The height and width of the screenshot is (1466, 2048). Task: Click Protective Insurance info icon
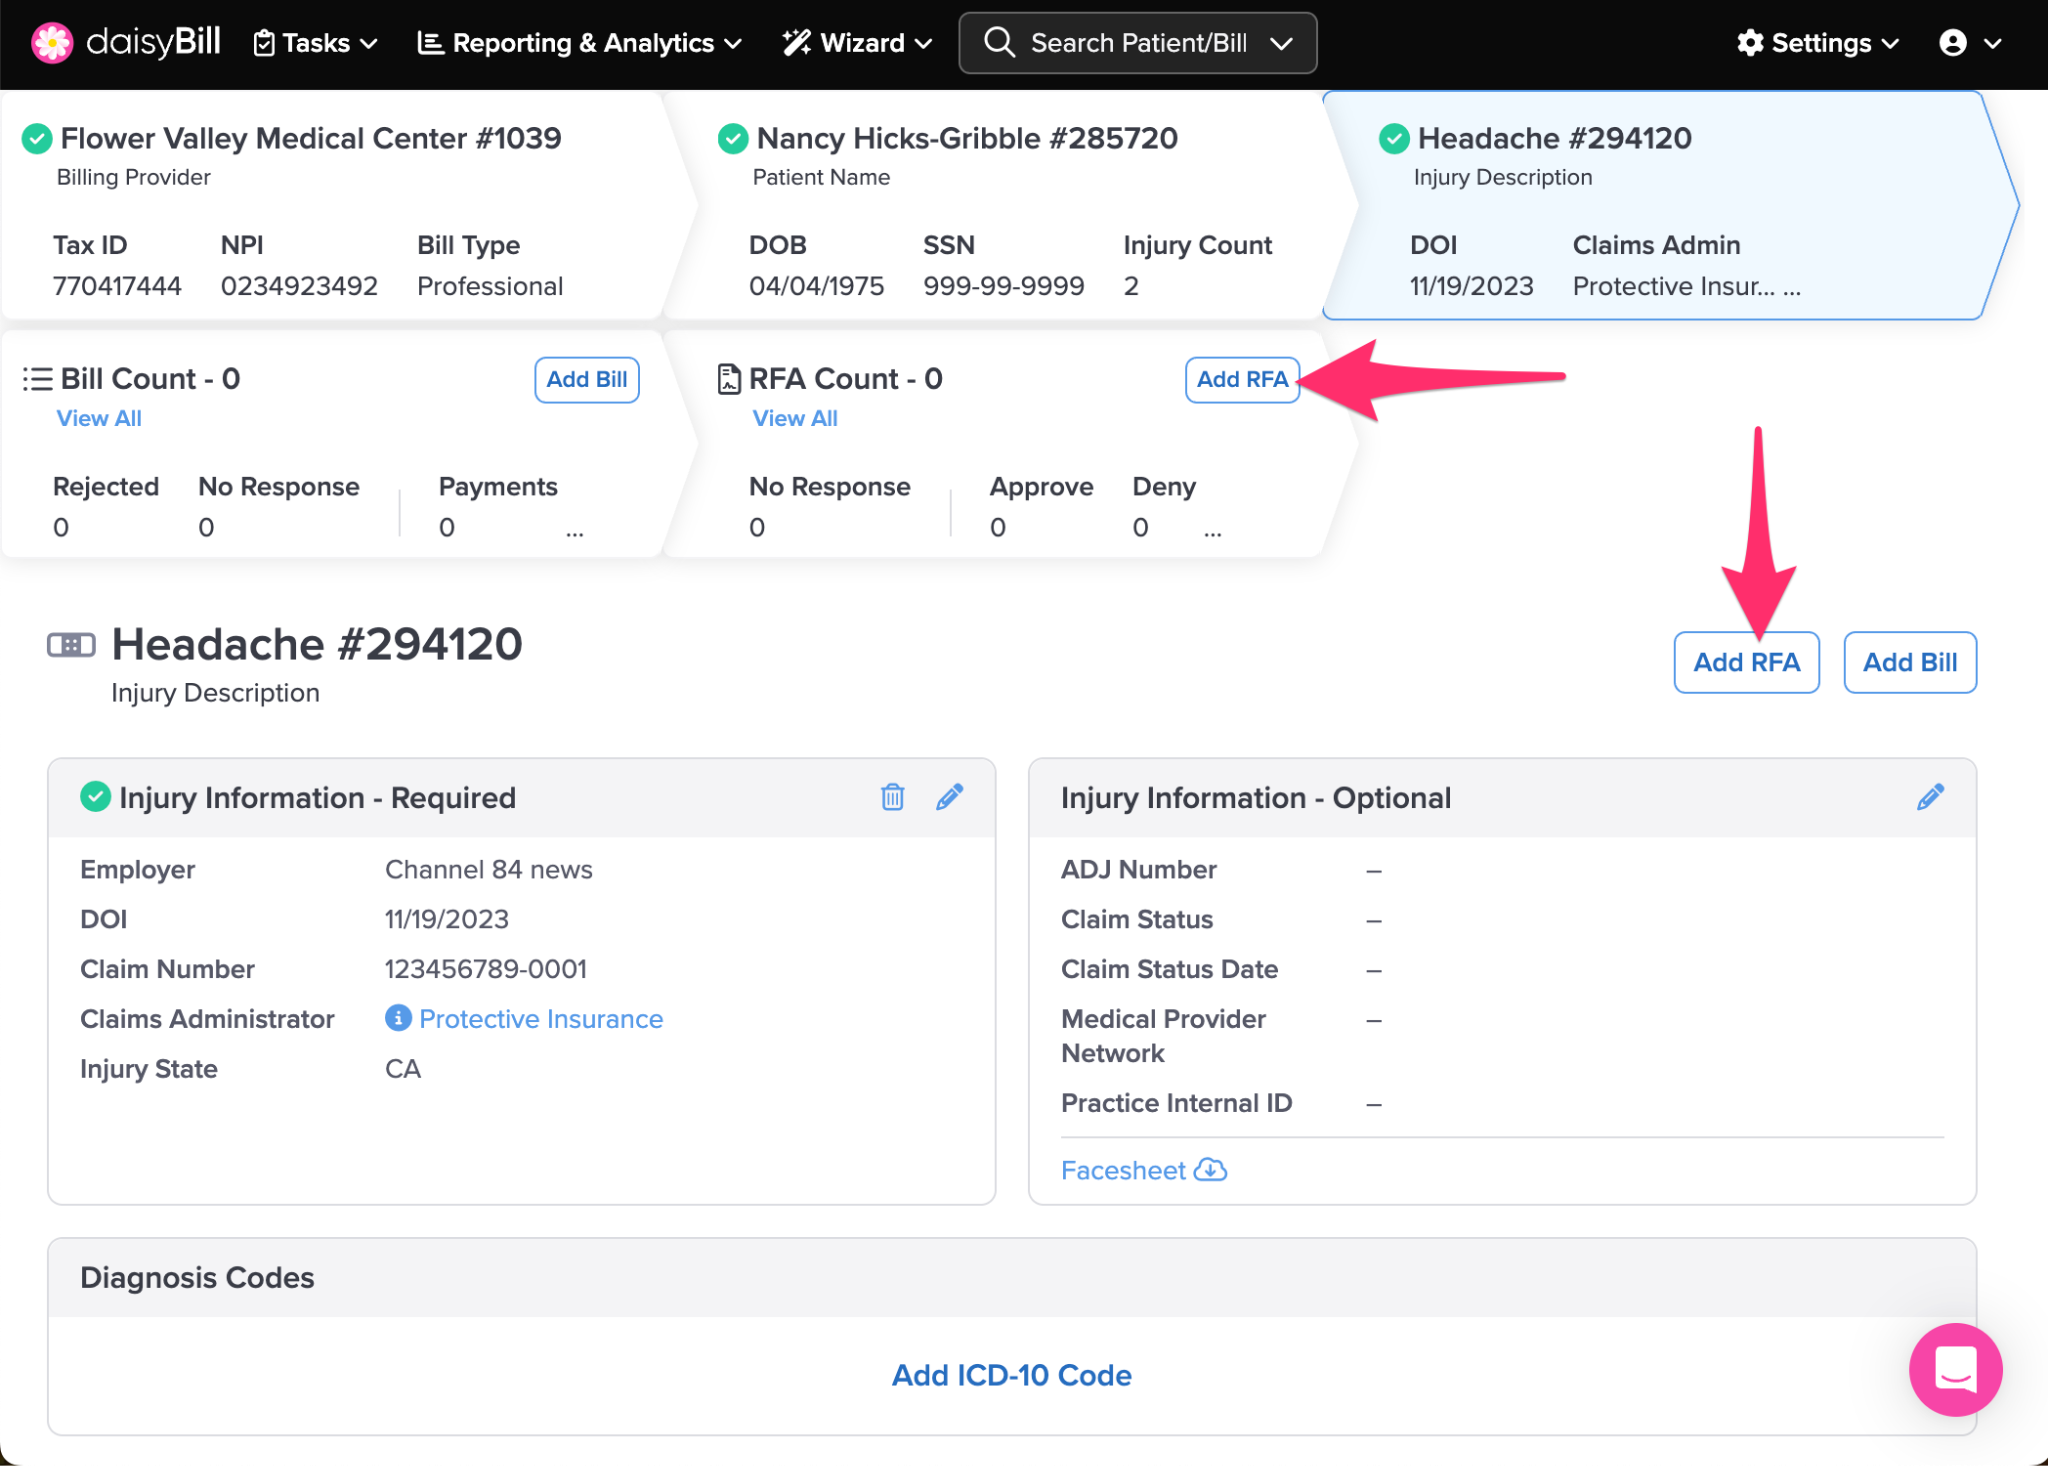398,1018
